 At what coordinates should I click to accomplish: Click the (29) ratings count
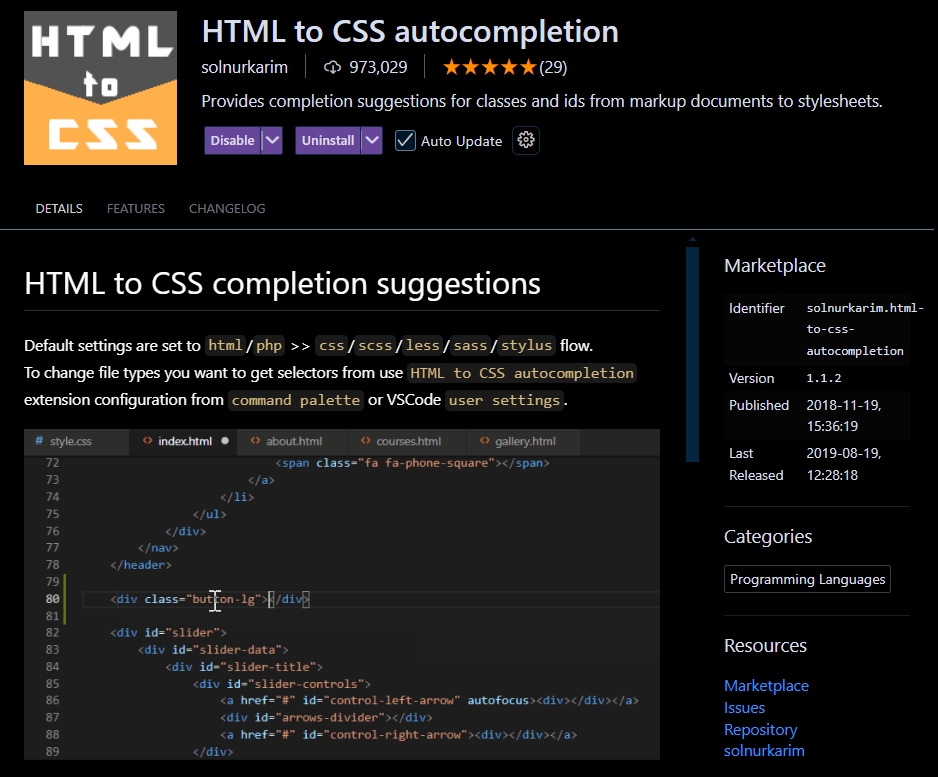tap(553, 67)
